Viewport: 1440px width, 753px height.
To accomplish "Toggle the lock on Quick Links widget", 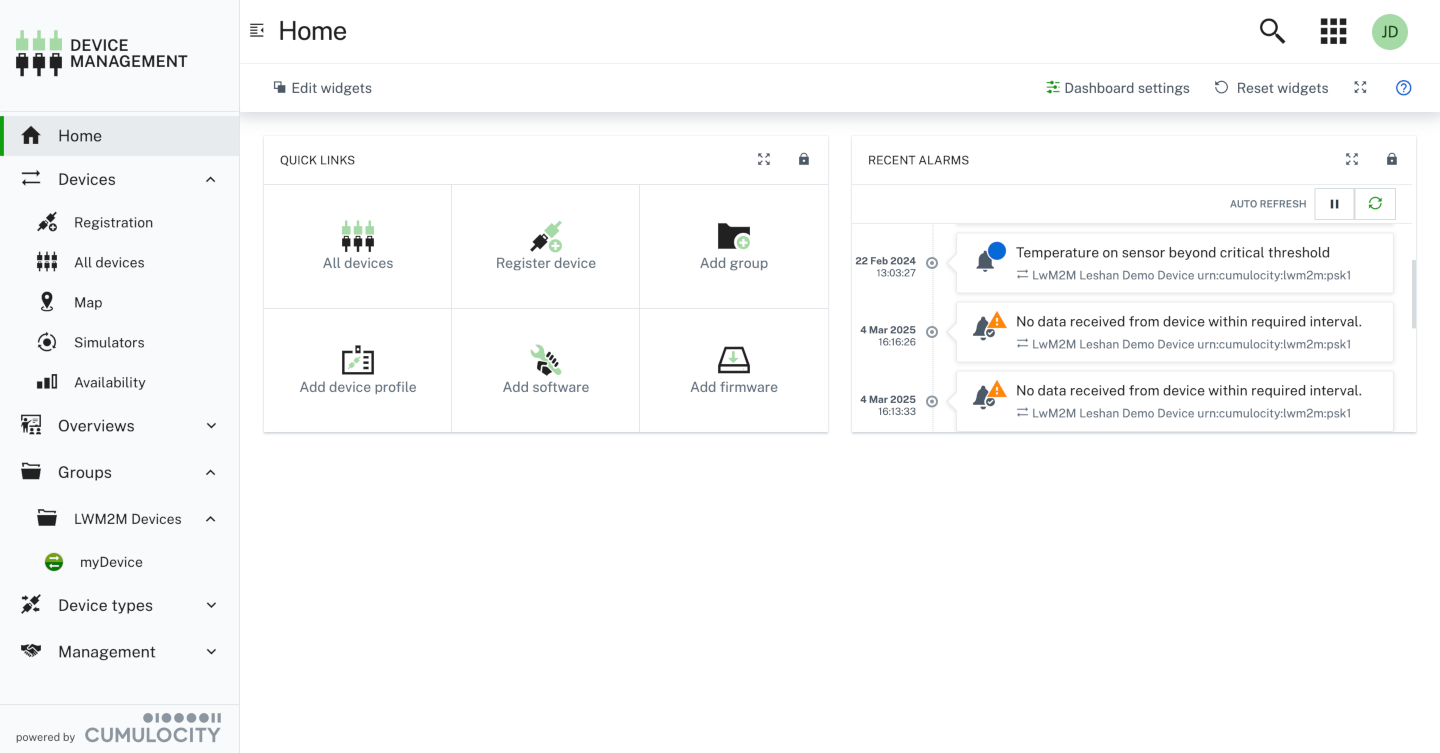I will click(x=803, y=158).
